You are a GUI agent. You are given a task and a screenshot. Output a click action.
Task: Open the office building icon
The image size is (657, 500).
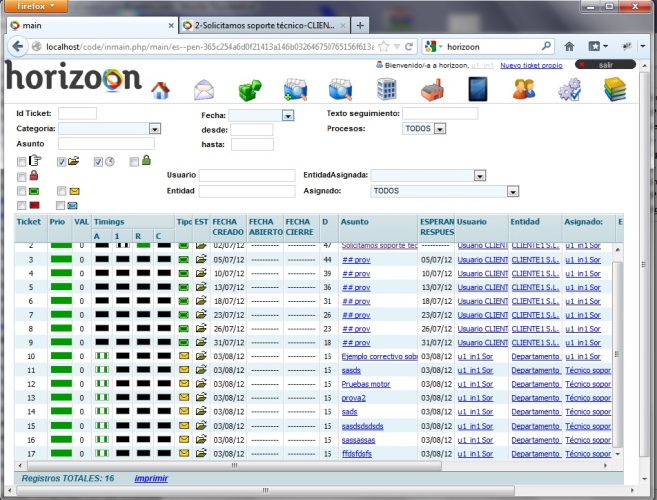click(386, 89)
